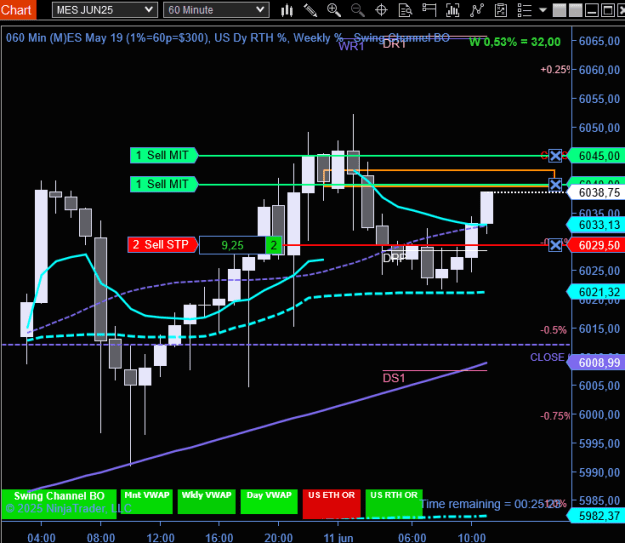Click the zoom out magnifier
Screen dimensions: 625x543
click(358, 10)
